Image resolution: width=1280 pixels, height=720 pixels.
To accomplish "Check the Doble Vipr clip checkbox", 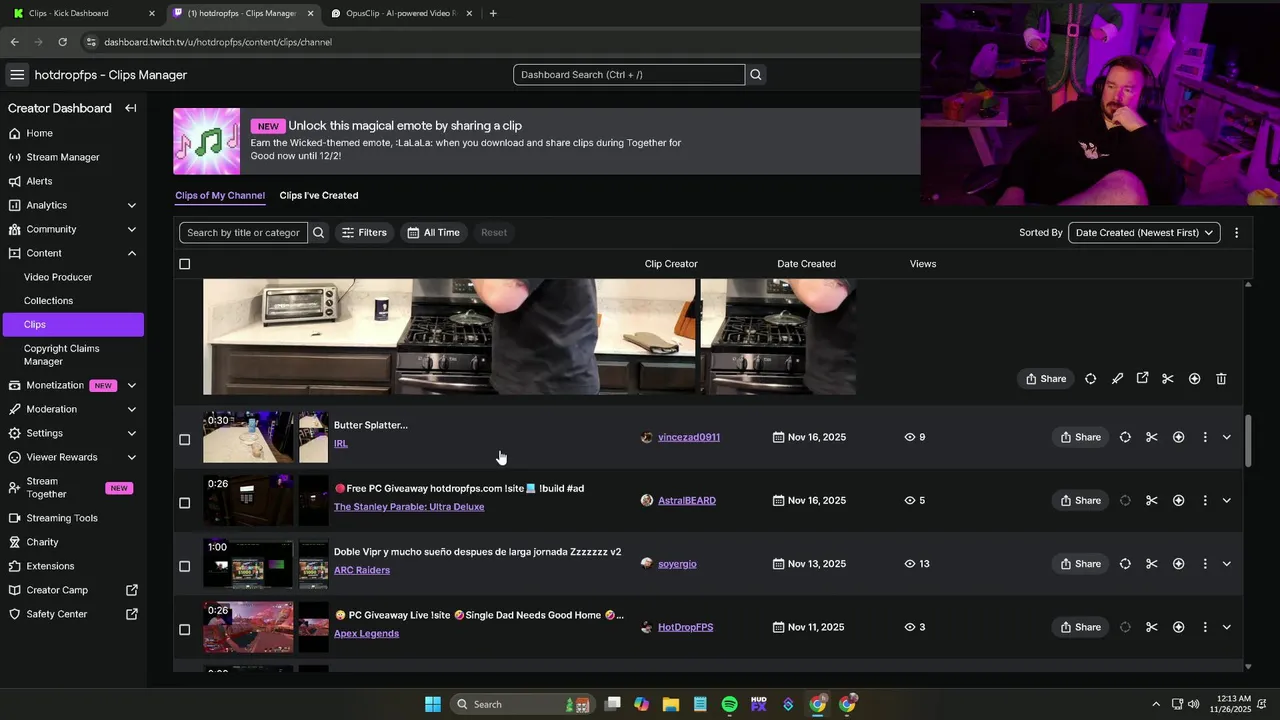I will pyautogui.click(x=184, y=566).
